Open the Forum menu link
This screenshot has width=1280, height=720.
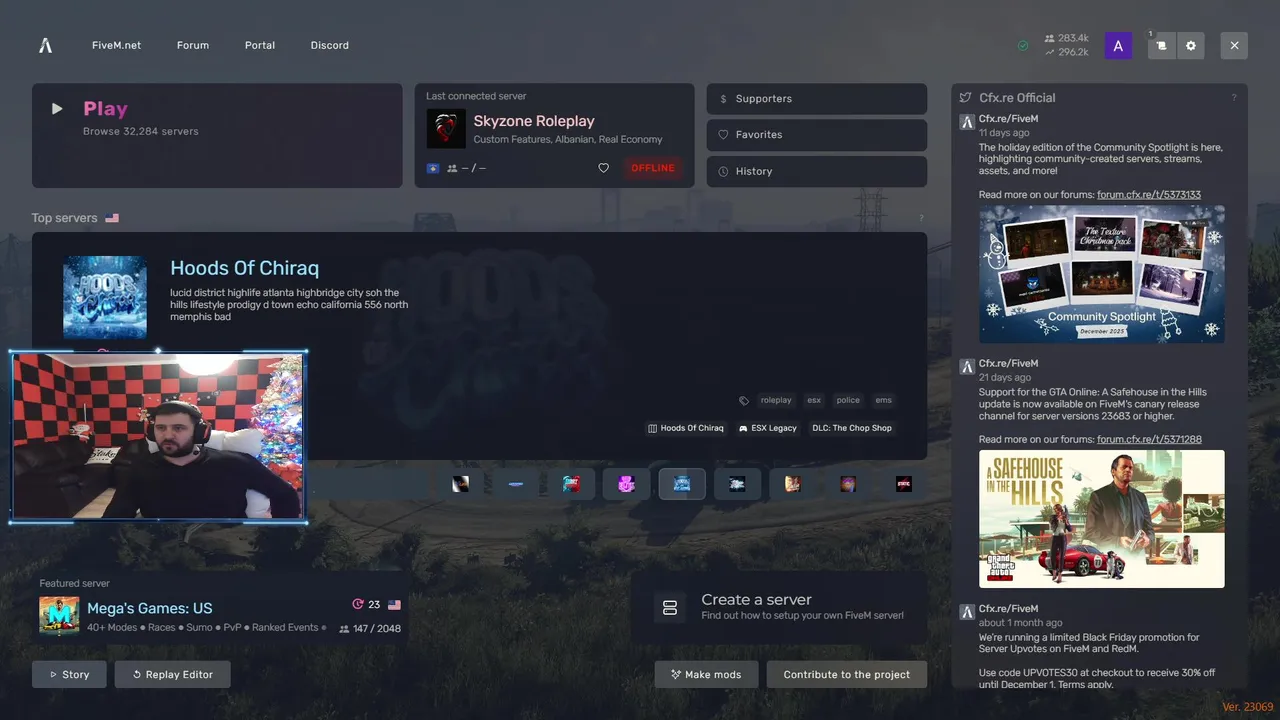[193, 46]
